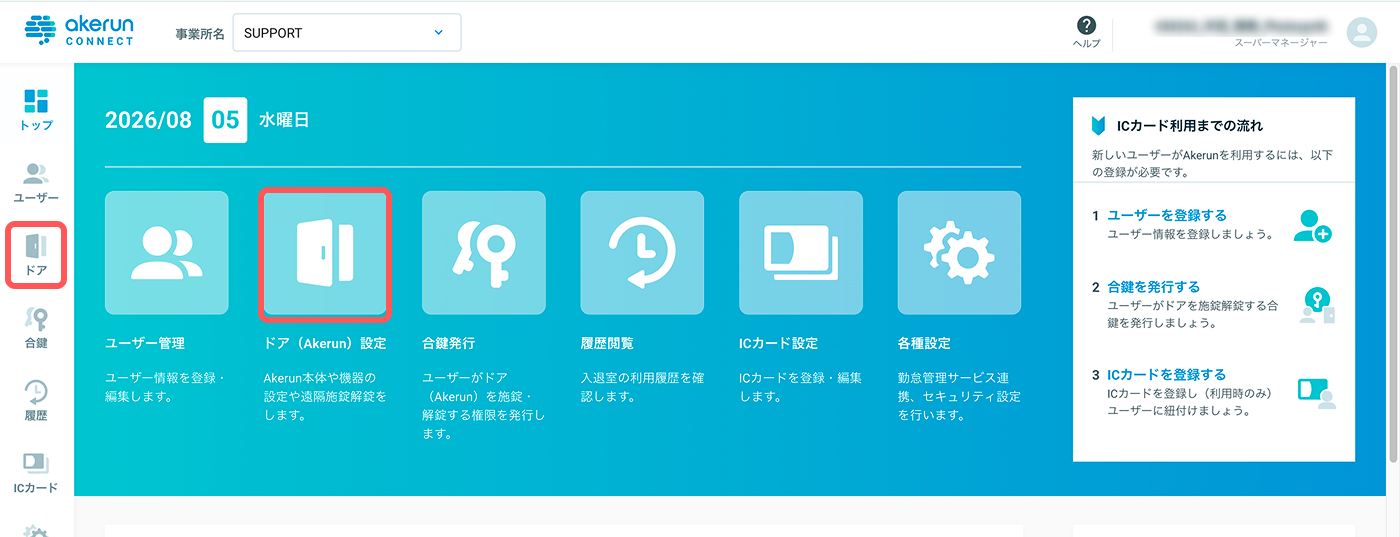Click the 履歴閲覧 clock tile icon
Screen dimensions: 1400x537
(642, 253)
